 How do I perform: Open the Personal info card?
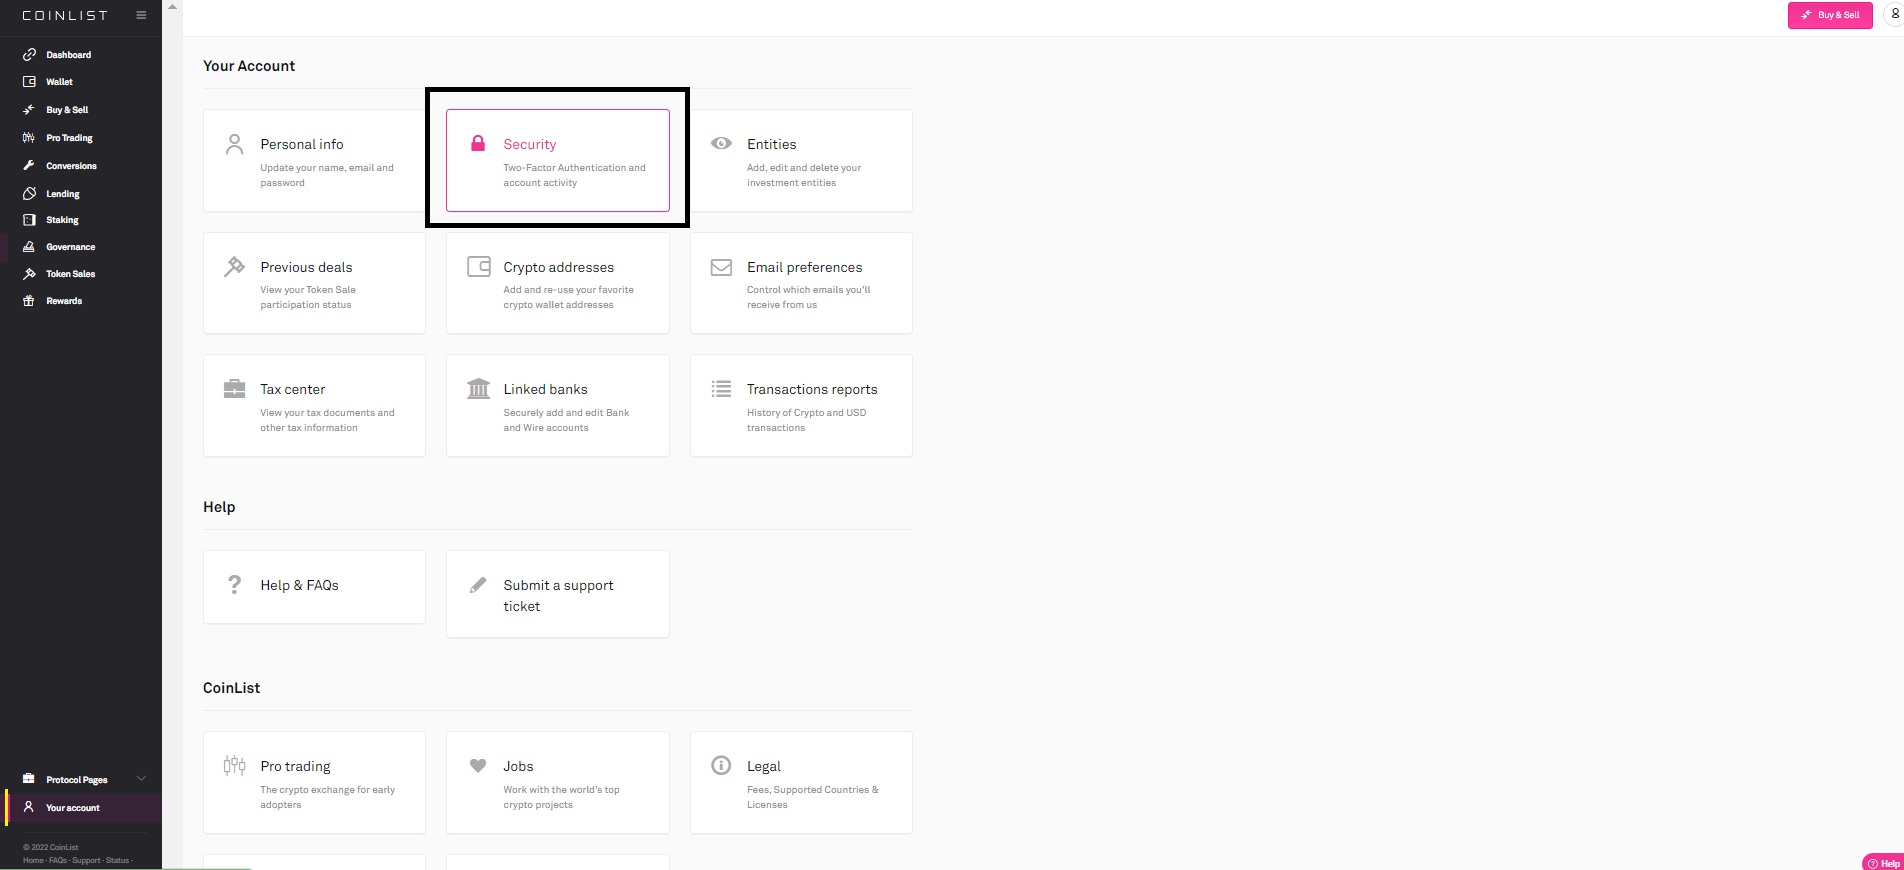[314, 160]
